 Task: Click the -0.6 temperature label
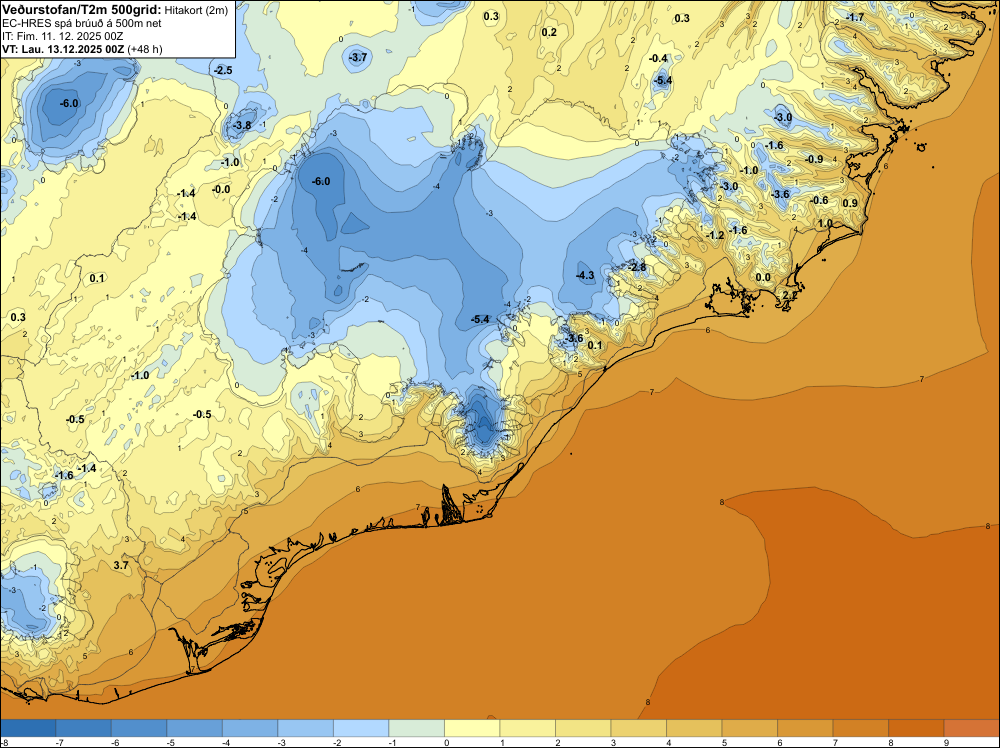(x=819, y=200)
